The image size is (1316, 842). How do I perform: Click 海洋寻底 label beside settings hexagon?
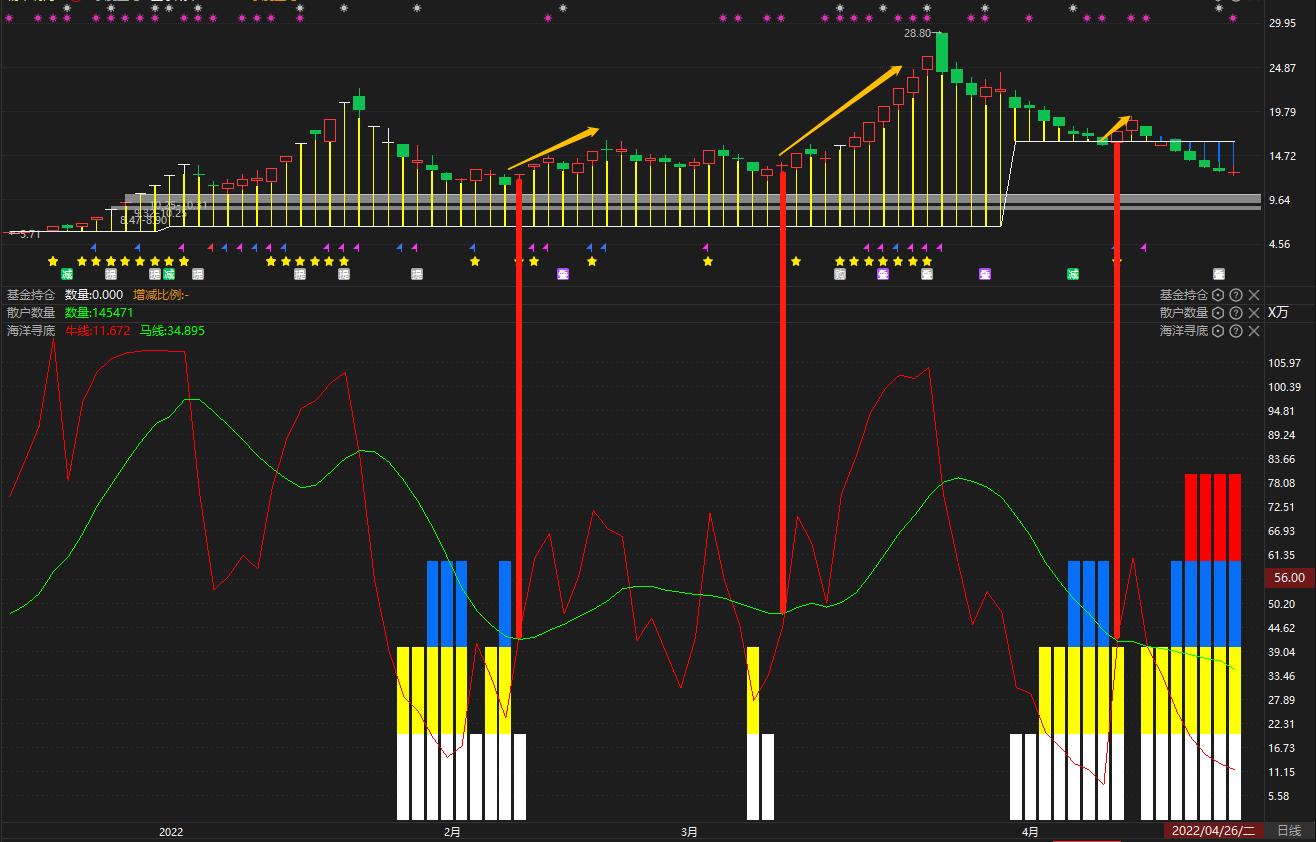(x=1184, y=331)
